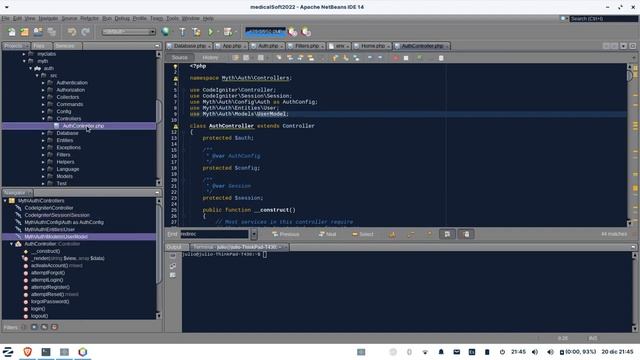Minimize the Projects panel
Image resolution: width=640 pixels, height=360 pixels.
pyautogui.click(x=157, y=46)
